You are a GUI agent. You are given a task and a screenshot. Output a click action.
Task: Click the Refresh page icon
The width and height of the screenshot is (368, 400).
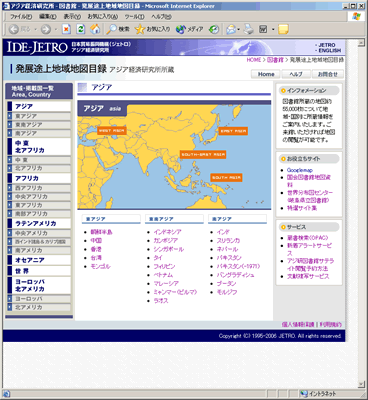(81, 29)
